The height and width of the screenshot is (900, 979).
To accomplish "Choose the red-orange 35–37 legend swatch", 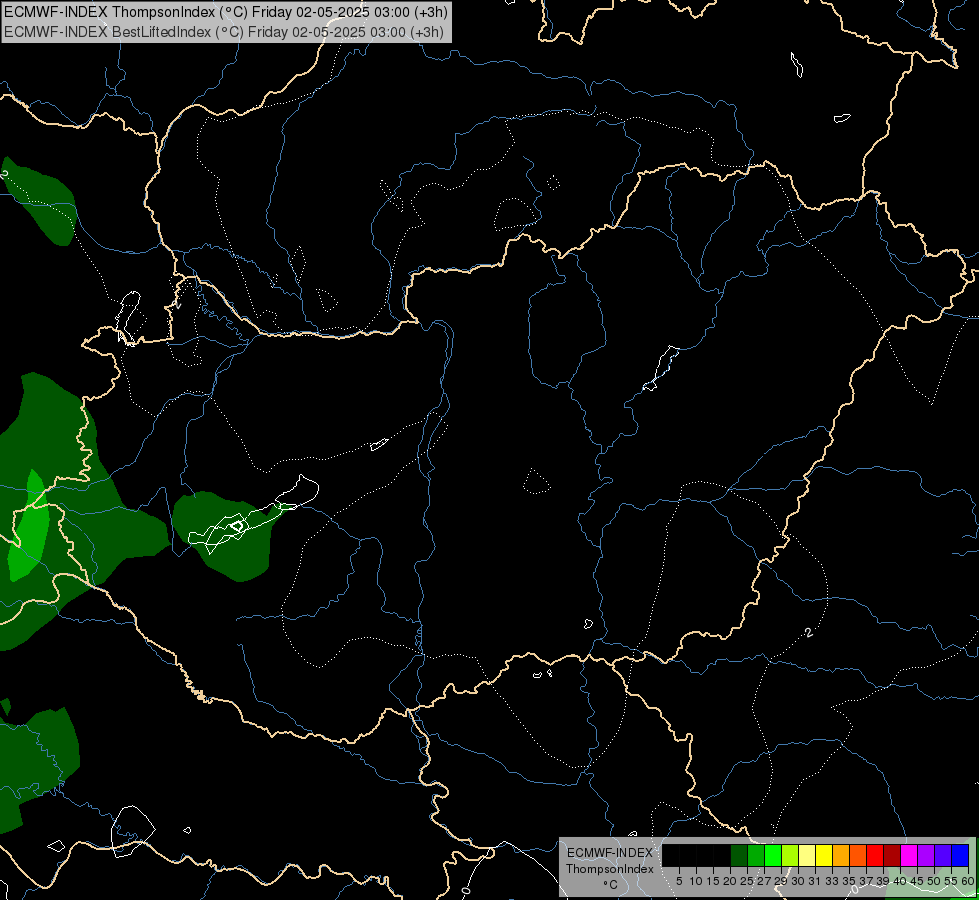I will pos(858,855).
